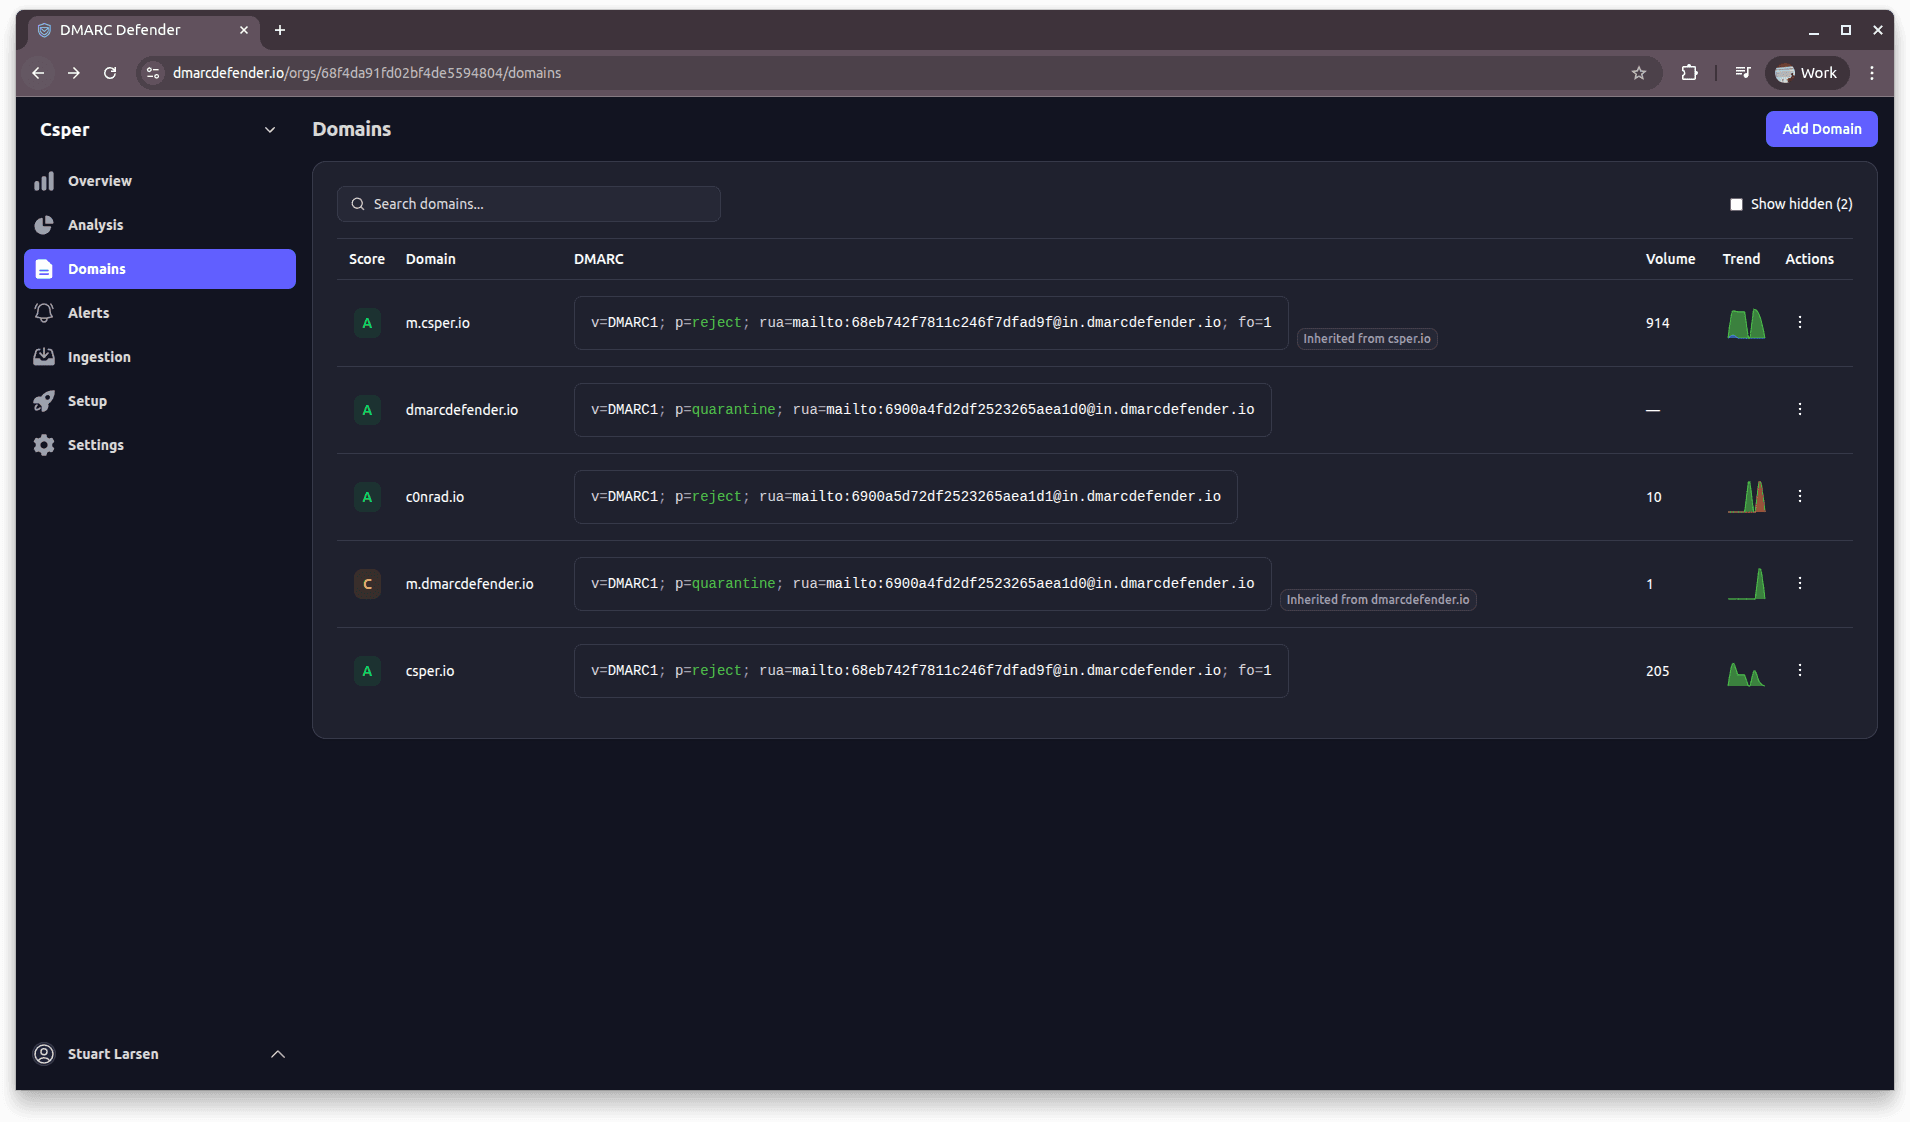The image size is (1910, 1122).
Task: Select the Ingestion inbox icon
Action: (46, 357)
